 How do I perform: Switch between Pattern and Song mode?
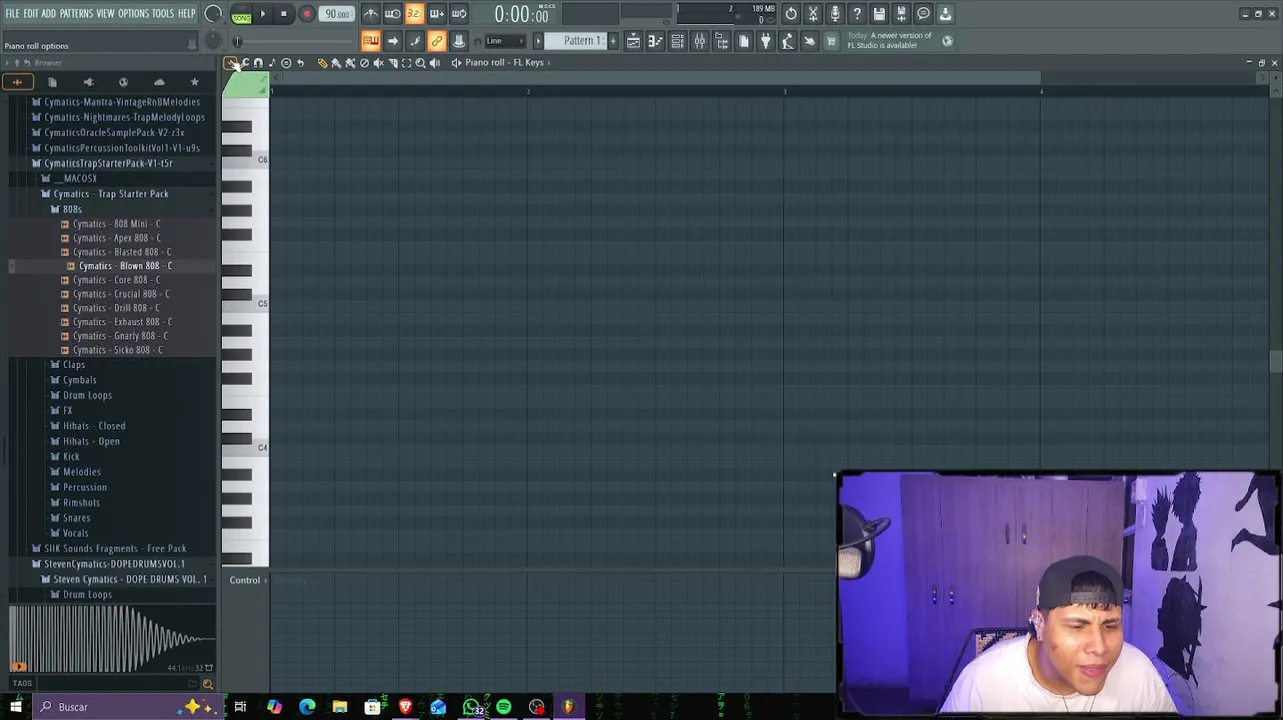pos(241,15)
